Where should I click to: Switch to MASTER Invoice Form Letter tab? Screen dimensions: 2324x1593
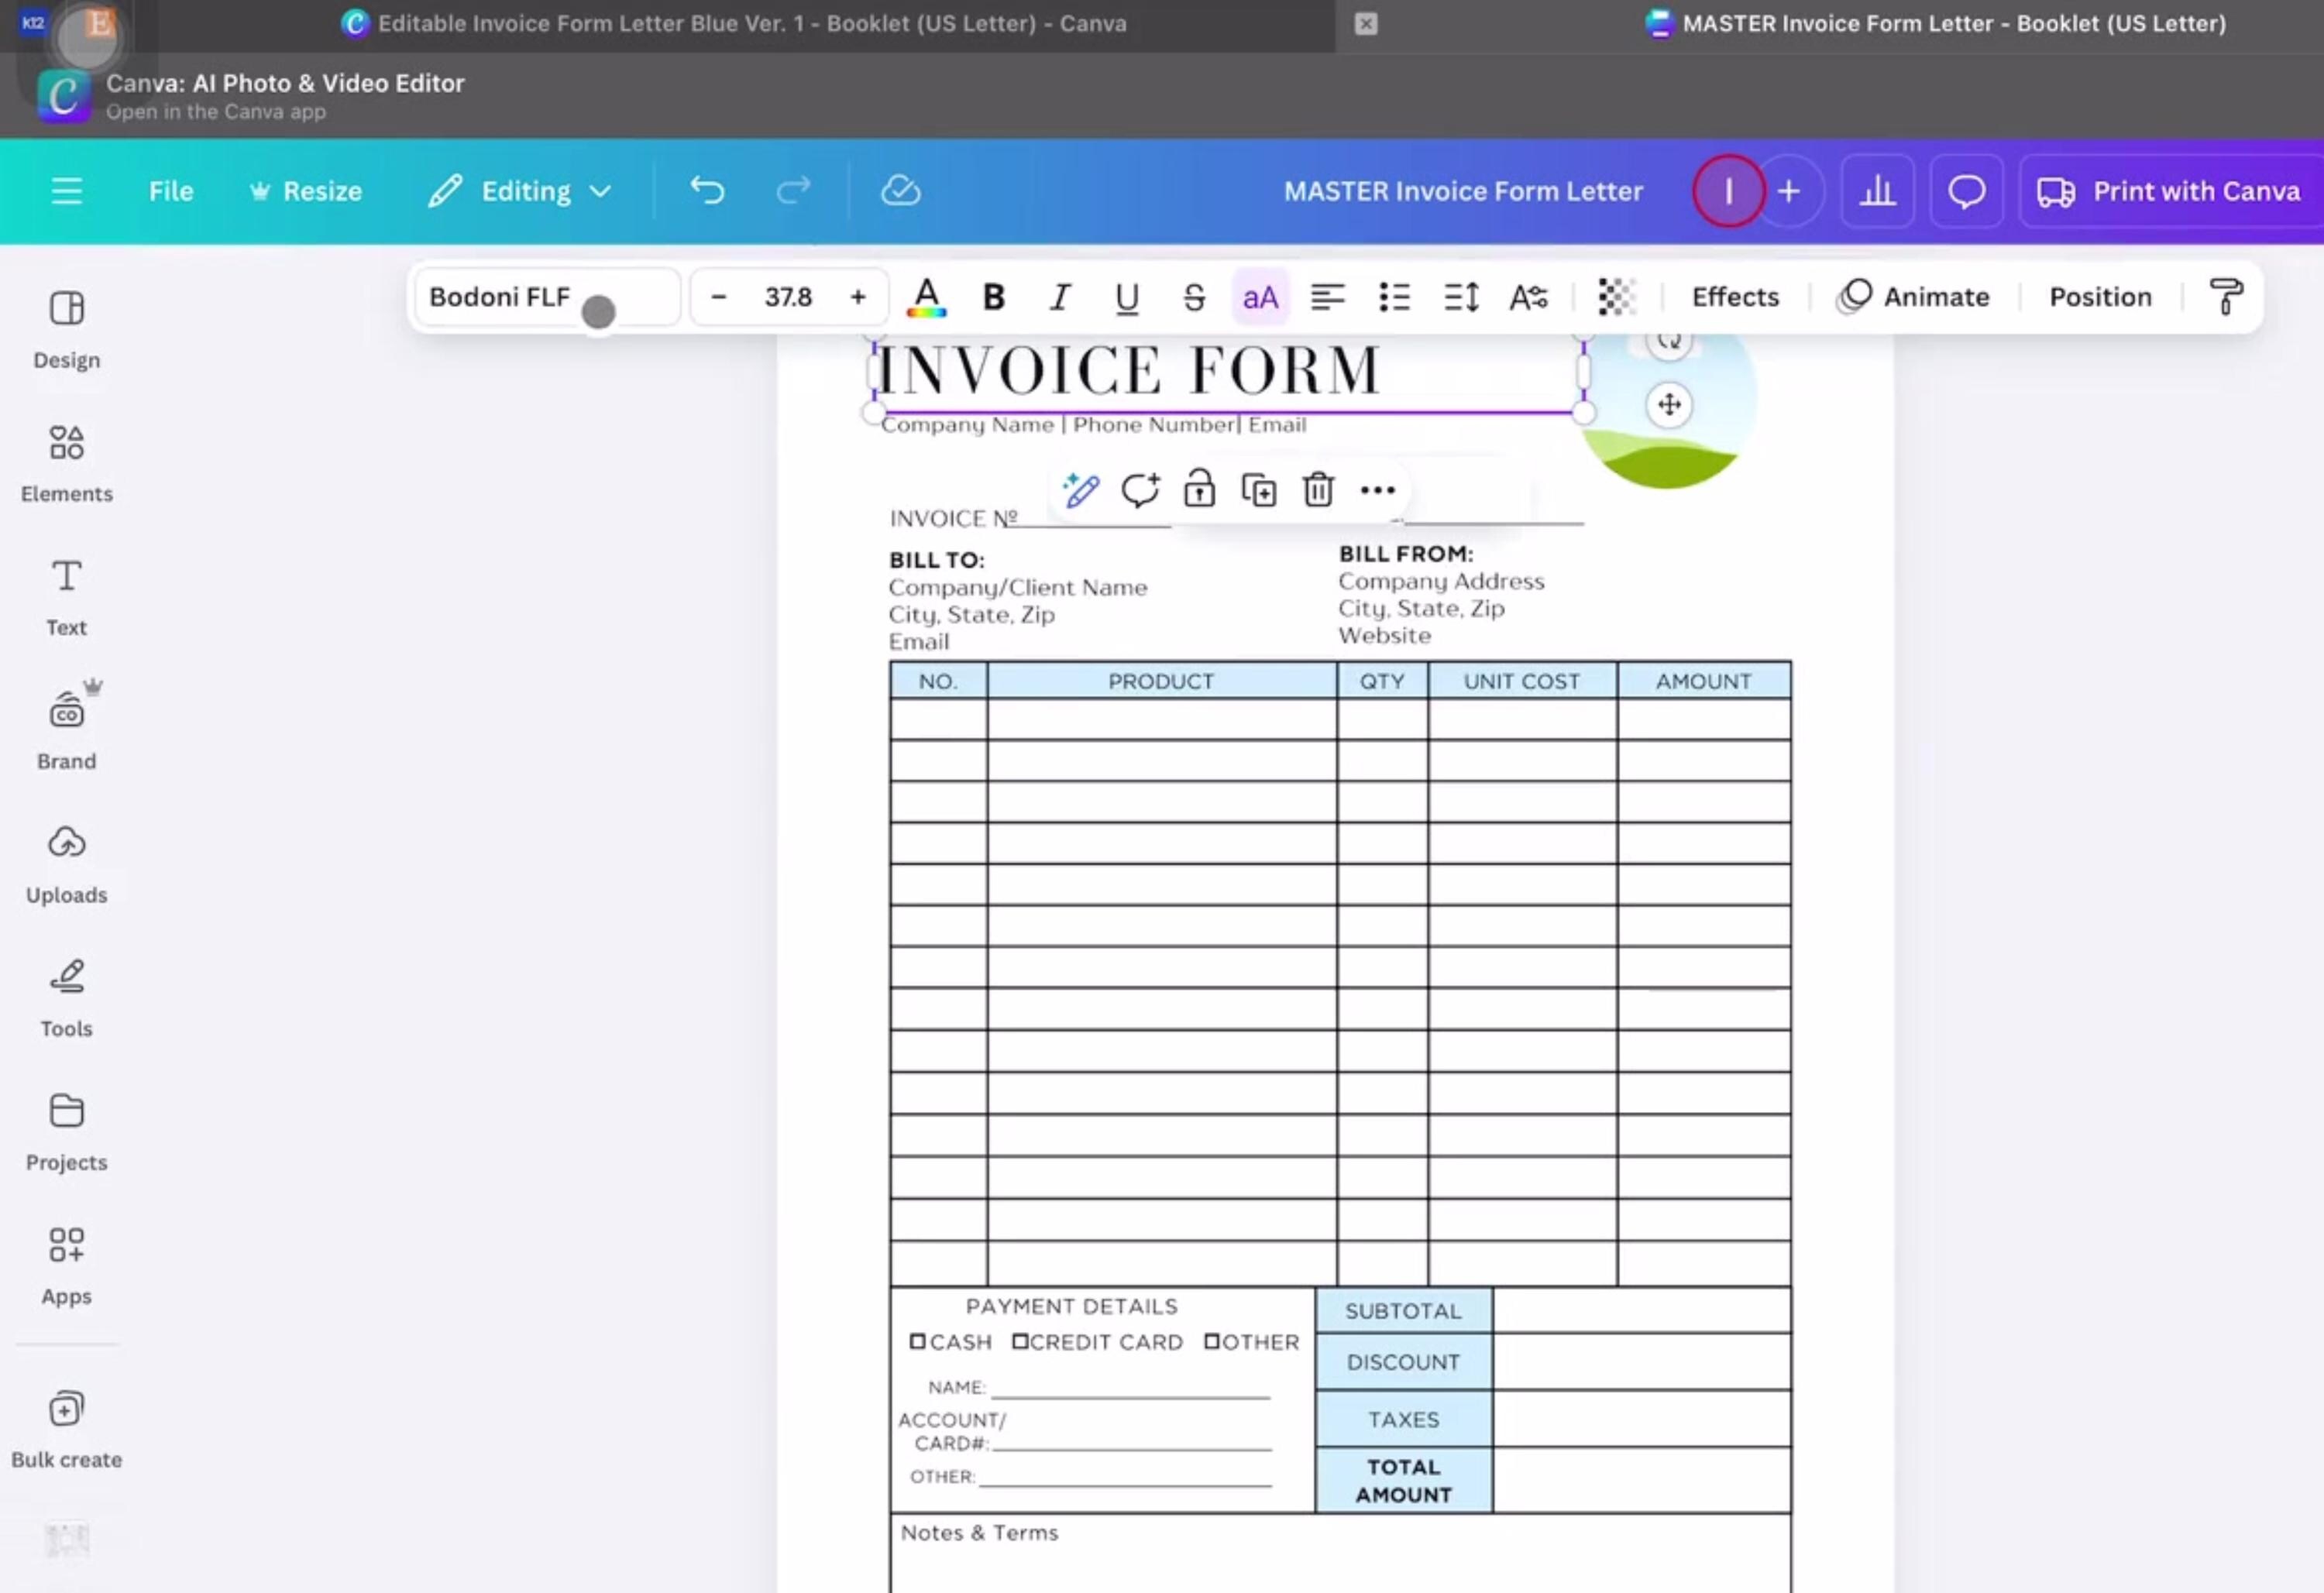[1936, 23]
